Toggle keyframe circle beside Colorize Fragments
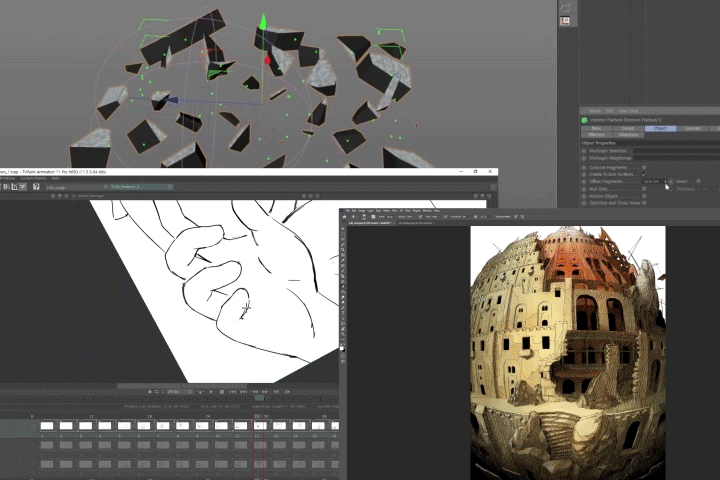Viewport: 720px width, 480px height. click(x=584, y=168)
